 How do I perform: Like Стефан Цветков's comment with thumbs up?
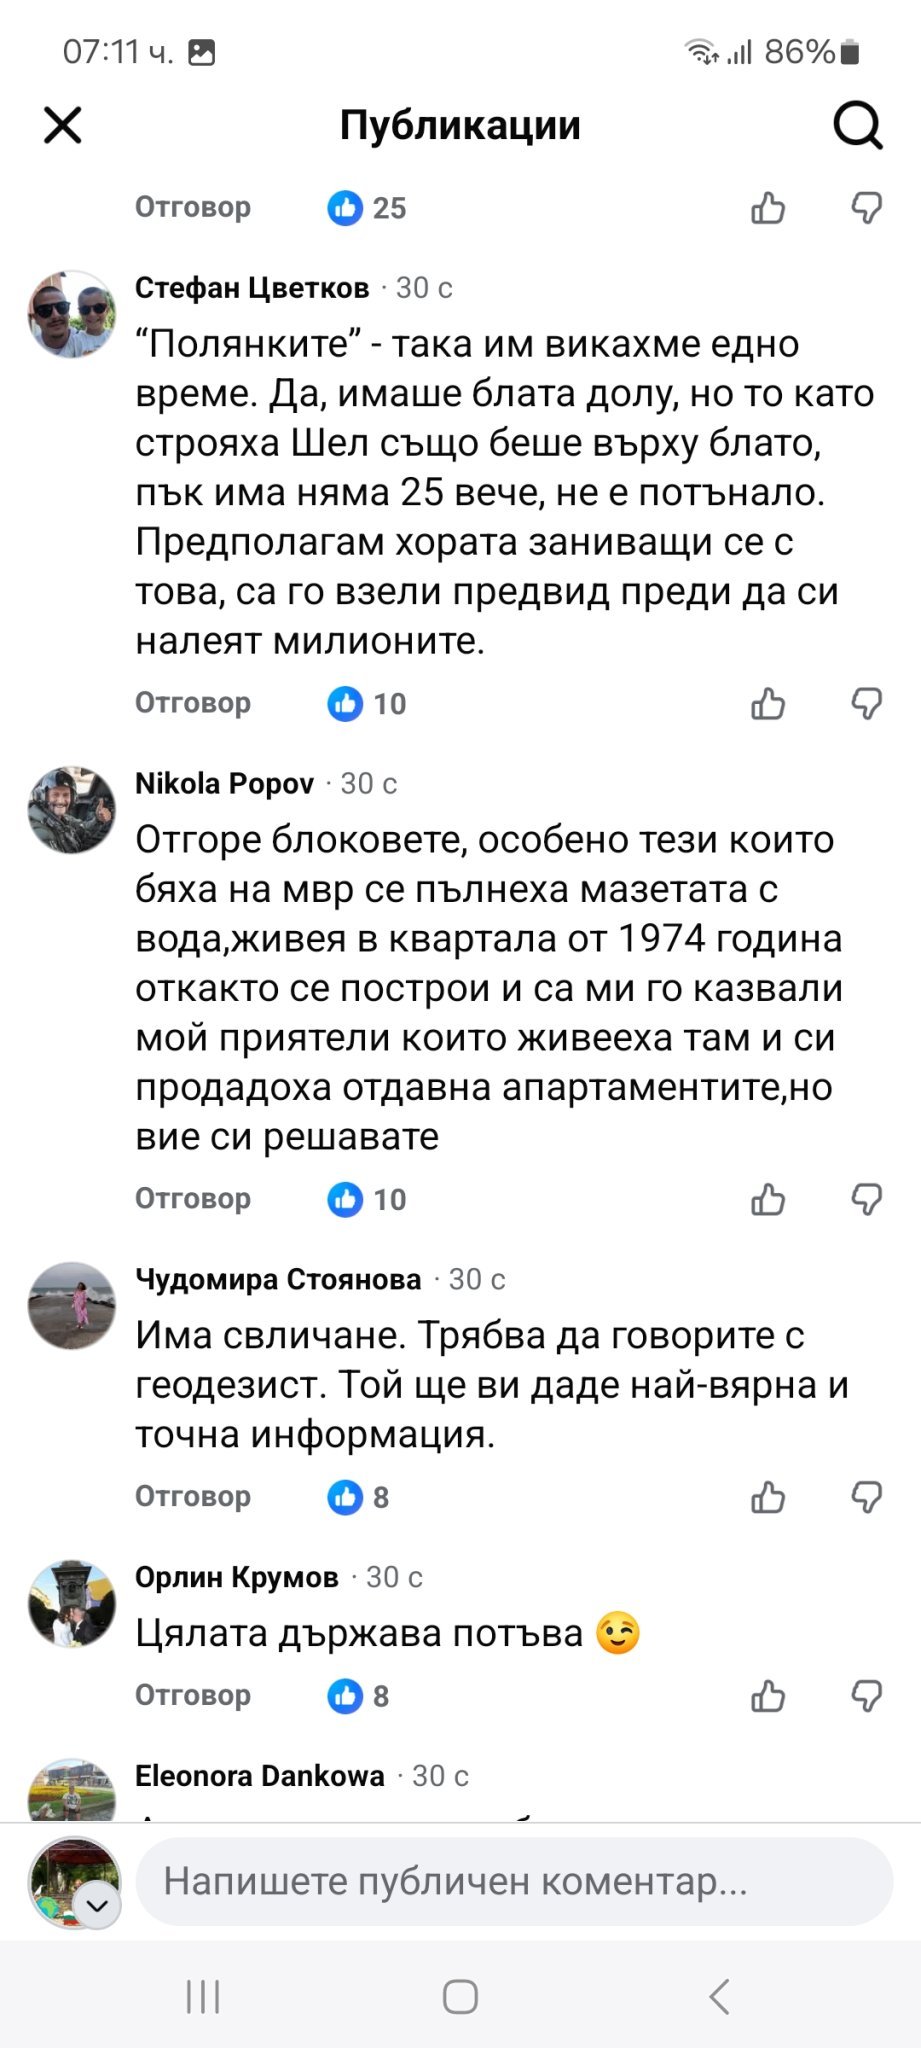click(x=768, y=704)
